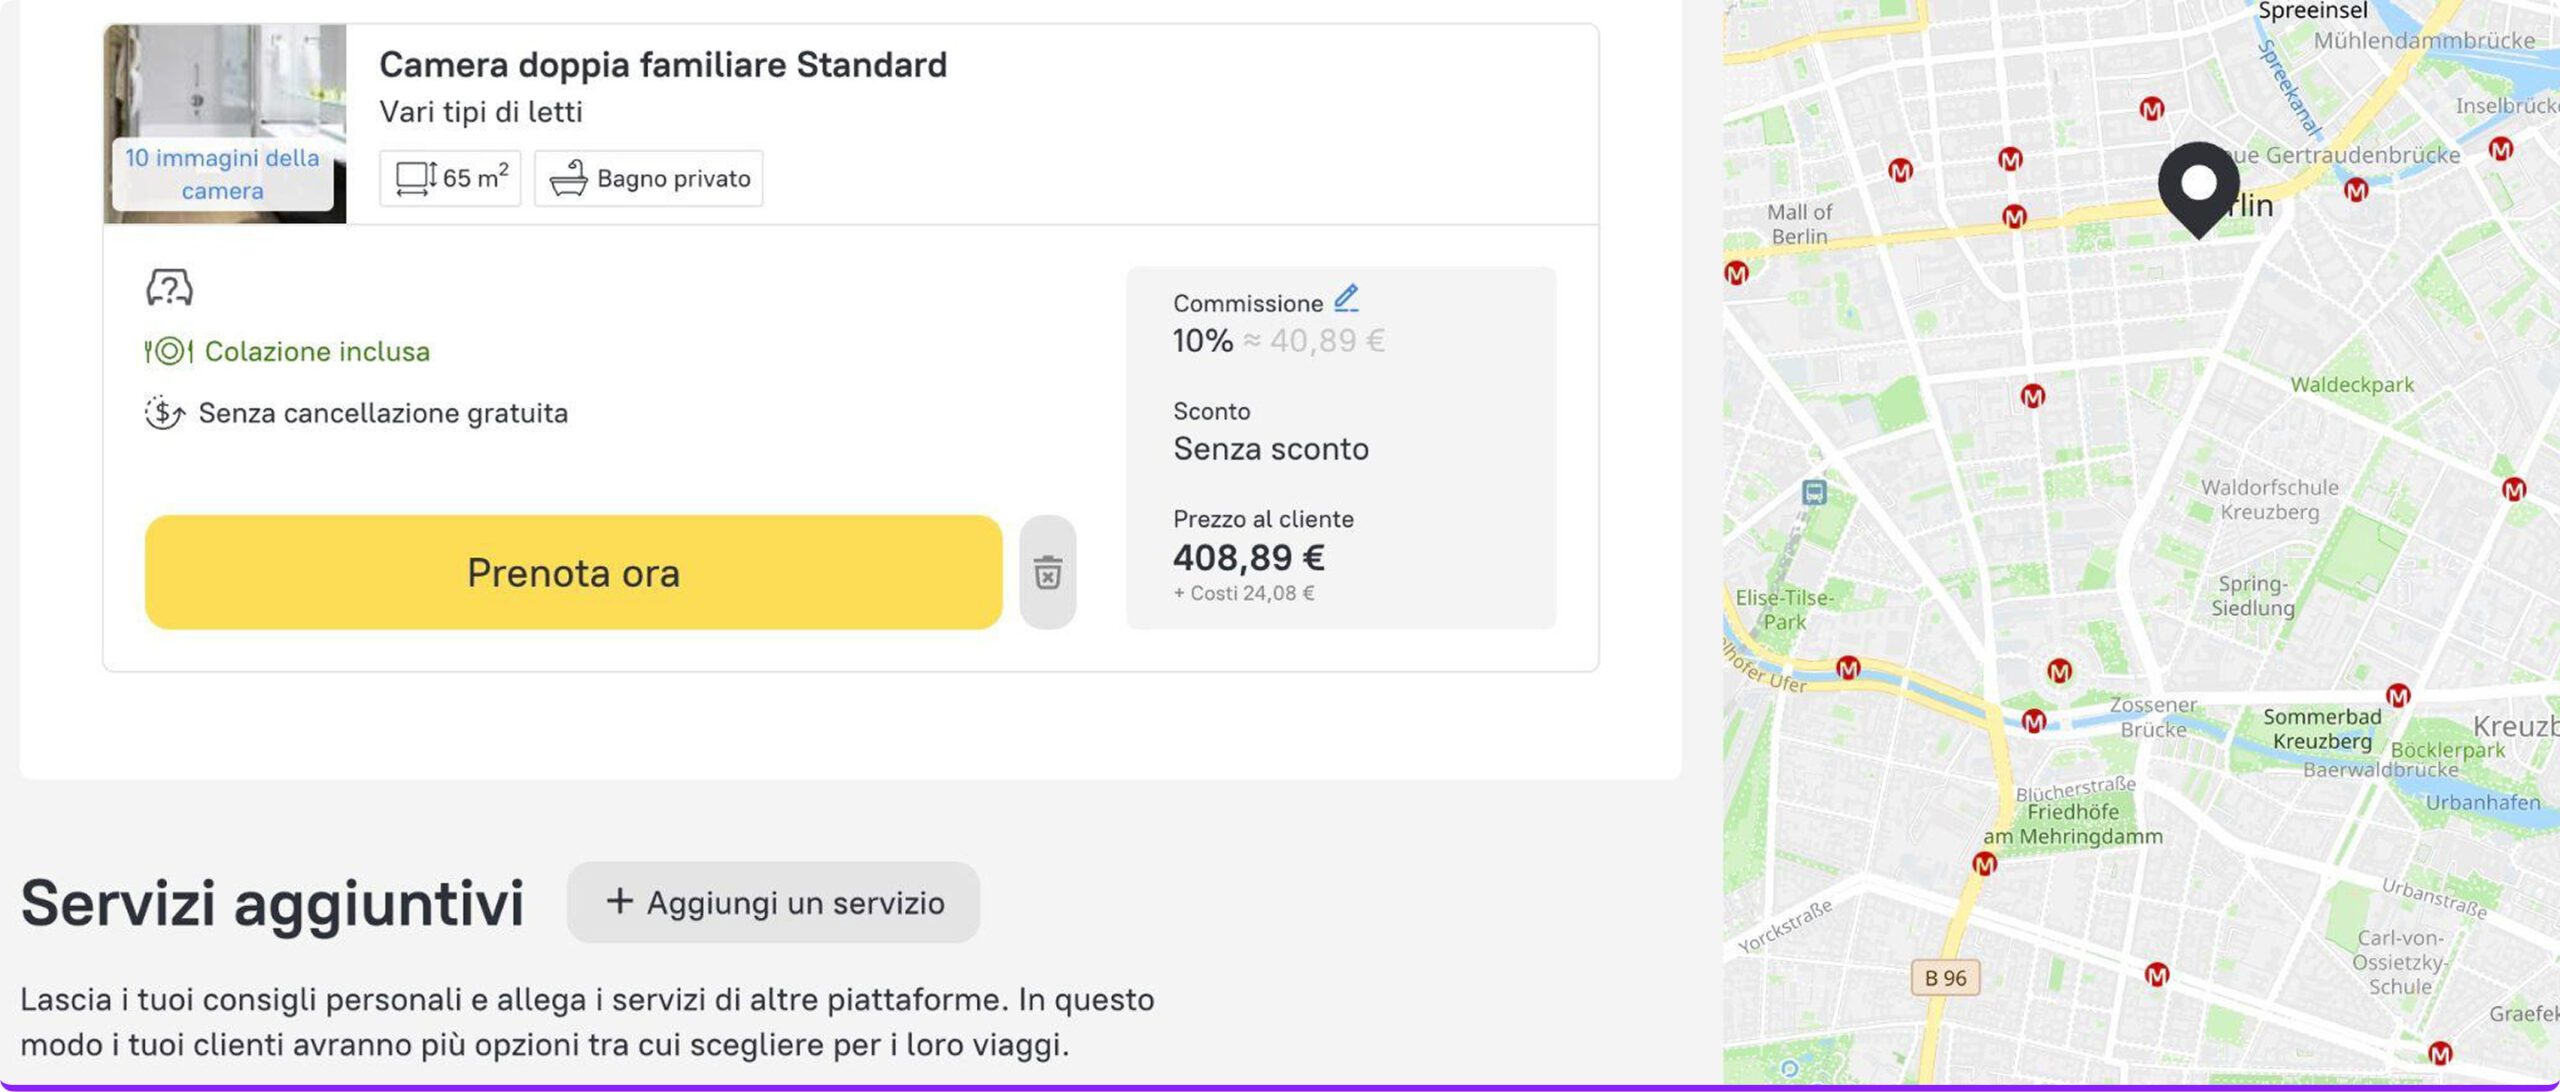Viewport: 2560px width, 1092px height.
Task: Click Aggiungi un servizio button
Action: tap(773, 902)
